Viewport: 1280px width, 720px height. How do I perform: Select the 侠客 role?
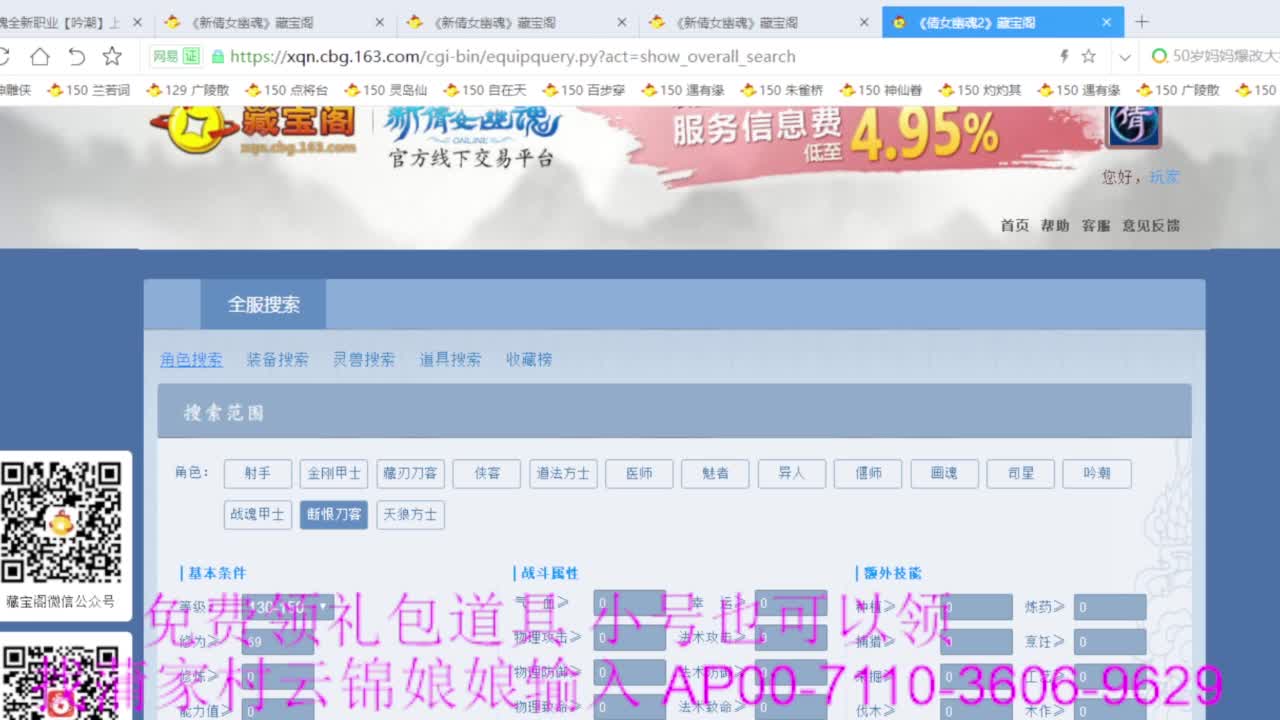tap(487, 473)
